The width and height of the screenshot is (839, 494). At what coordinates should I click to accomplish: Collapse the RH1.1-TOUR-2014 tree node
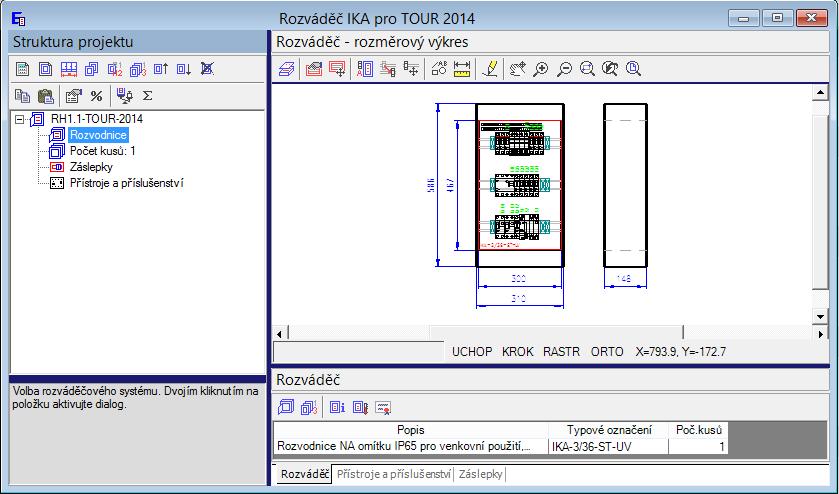click(x=20, y=119)
